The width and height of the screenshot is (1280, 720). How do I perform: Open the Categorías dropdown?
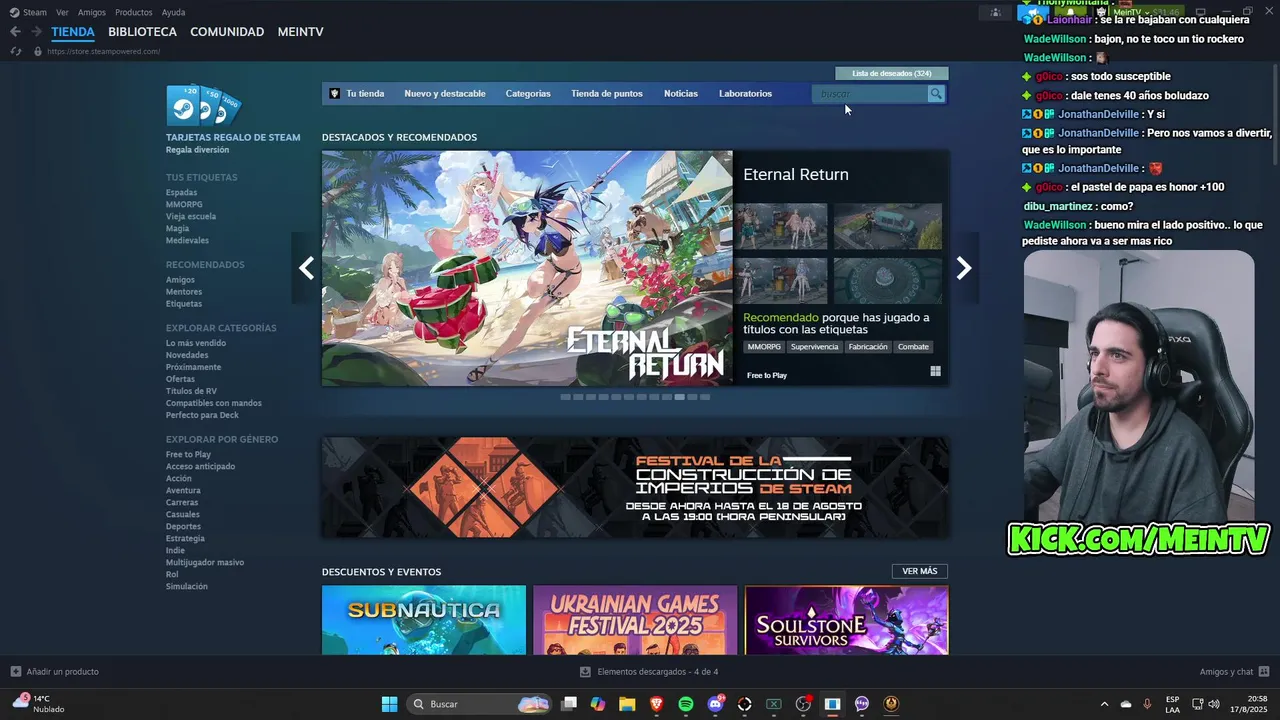528,94
